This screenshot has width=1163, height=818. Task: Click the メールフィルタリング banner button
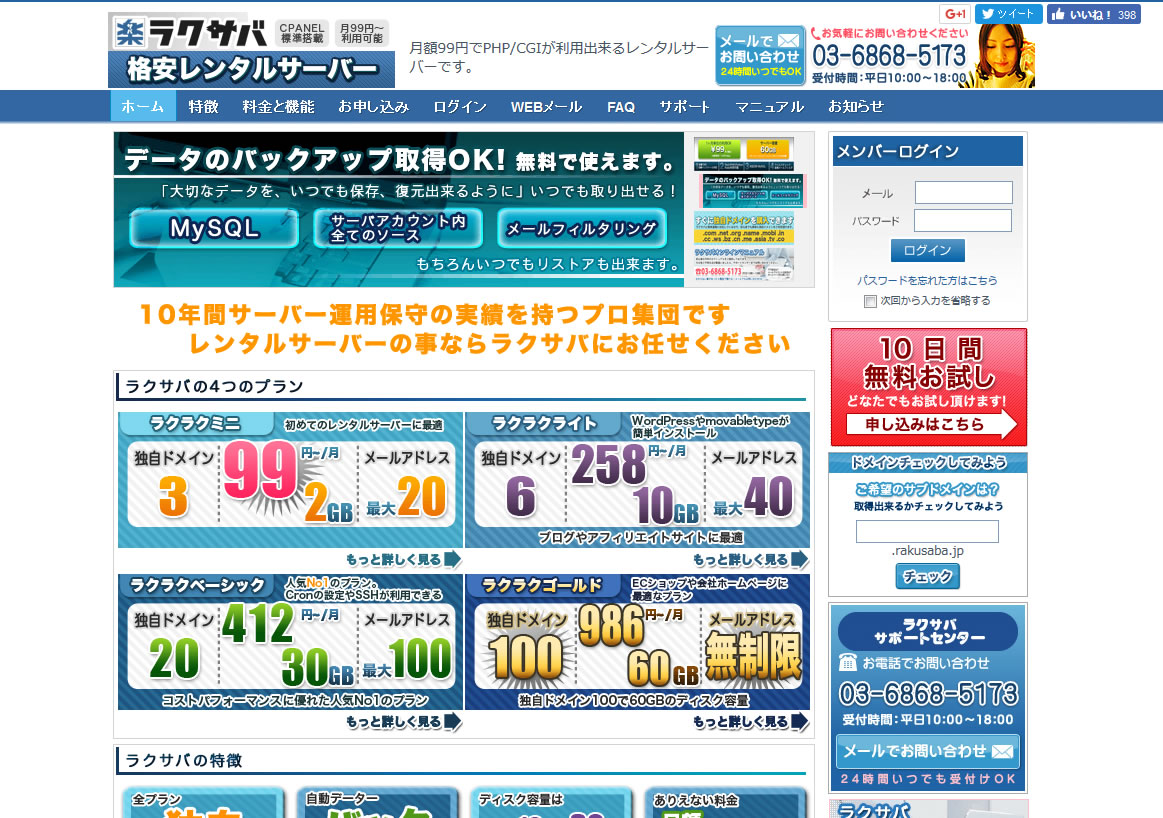click(582, 228)
